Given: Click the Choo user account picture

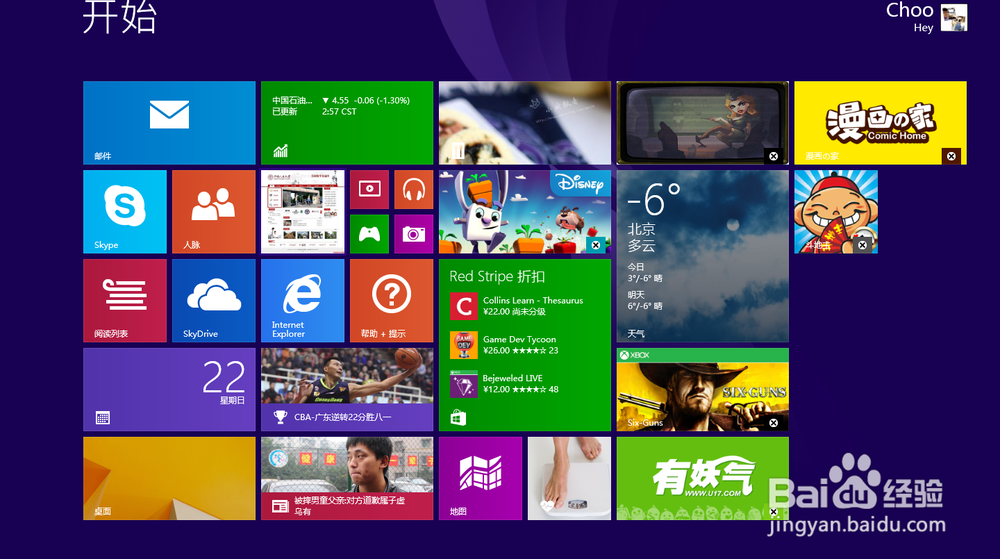Looking at the screenshot, I should pyautogui.click(x=954, y=18).
